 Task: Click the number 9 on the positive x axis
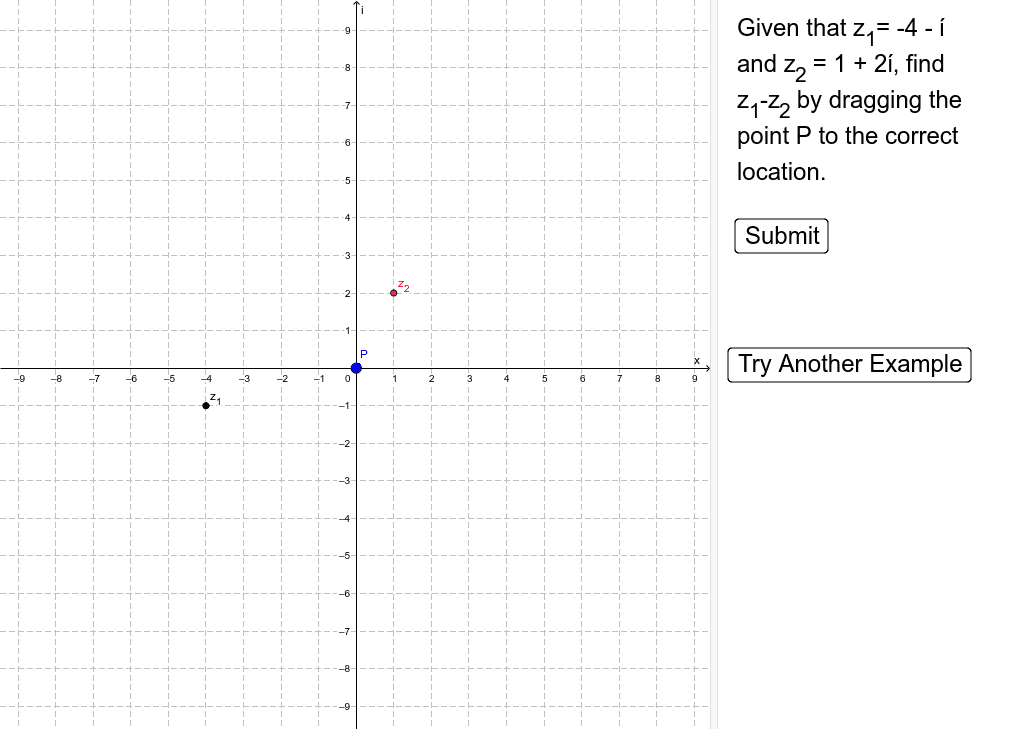pos(694,380)
